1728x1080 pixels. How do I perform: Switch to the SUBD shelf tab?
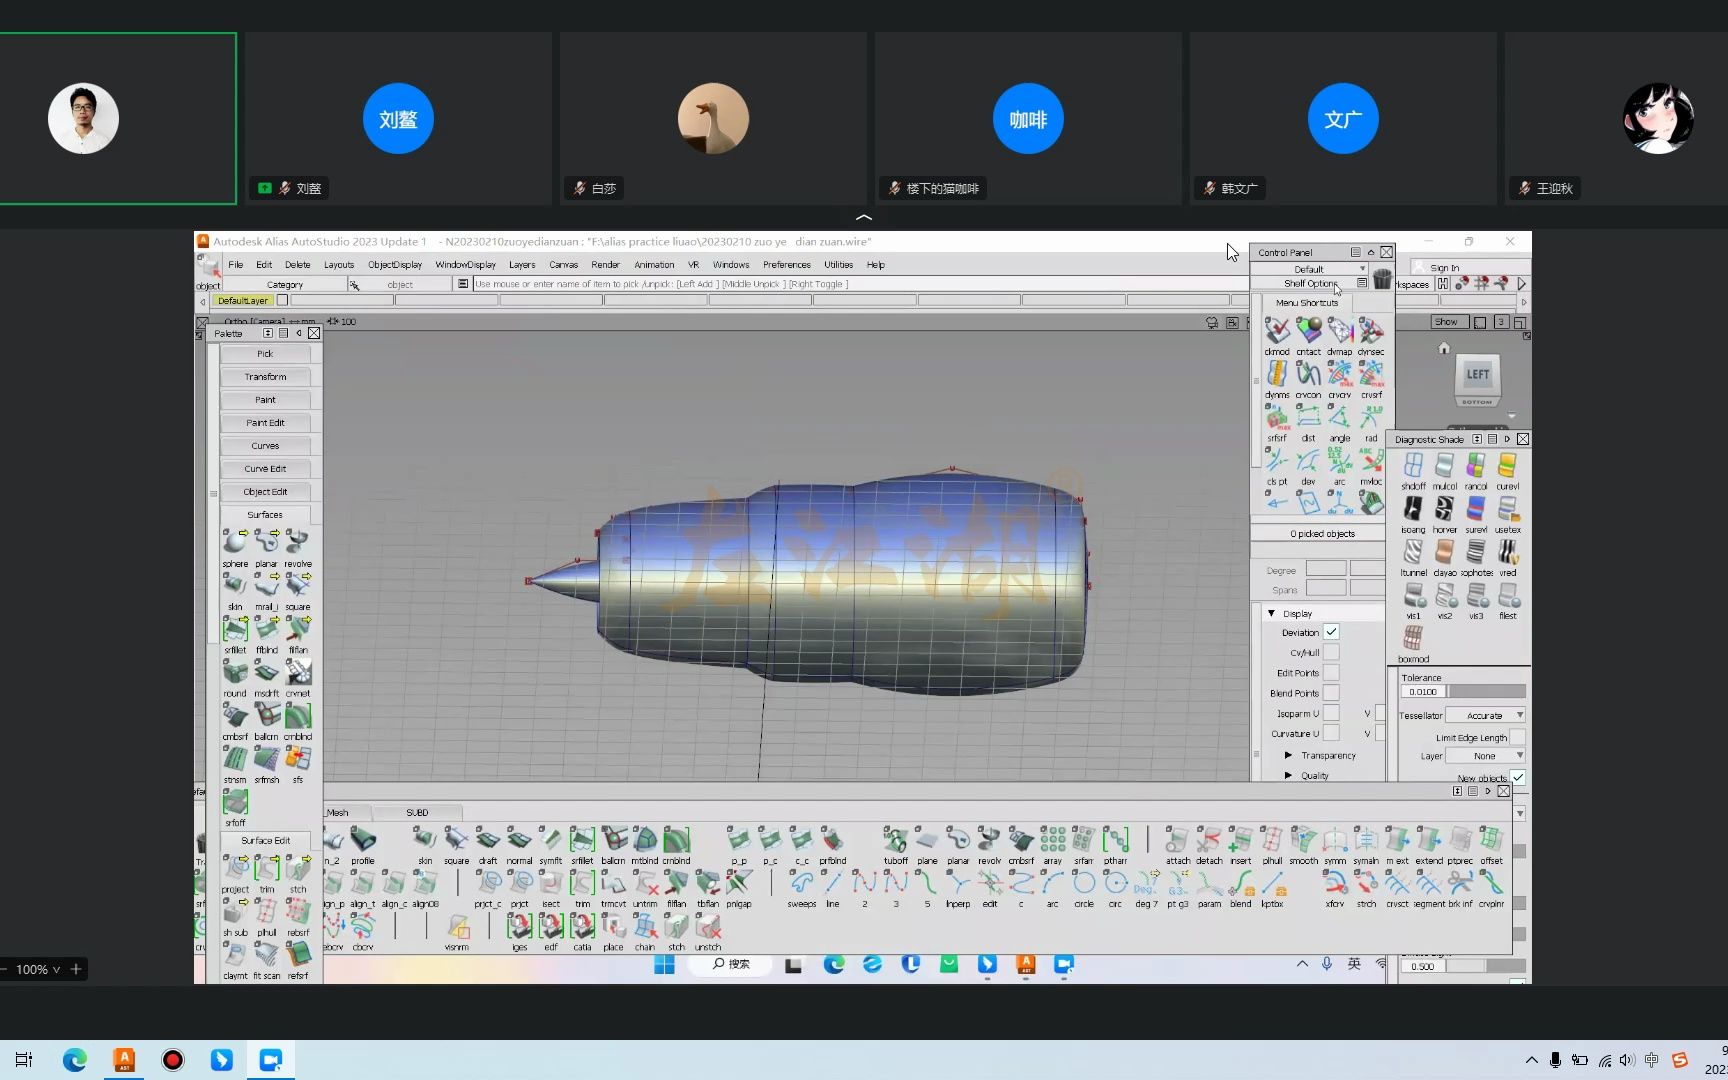417,812
